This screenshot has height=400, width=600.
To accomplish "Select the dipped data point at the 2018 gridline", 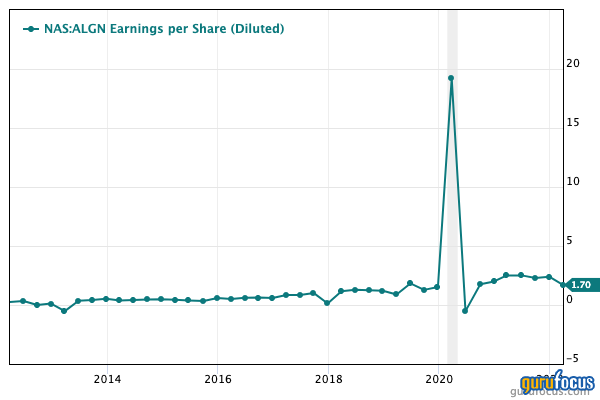I will tap(327, 303).
